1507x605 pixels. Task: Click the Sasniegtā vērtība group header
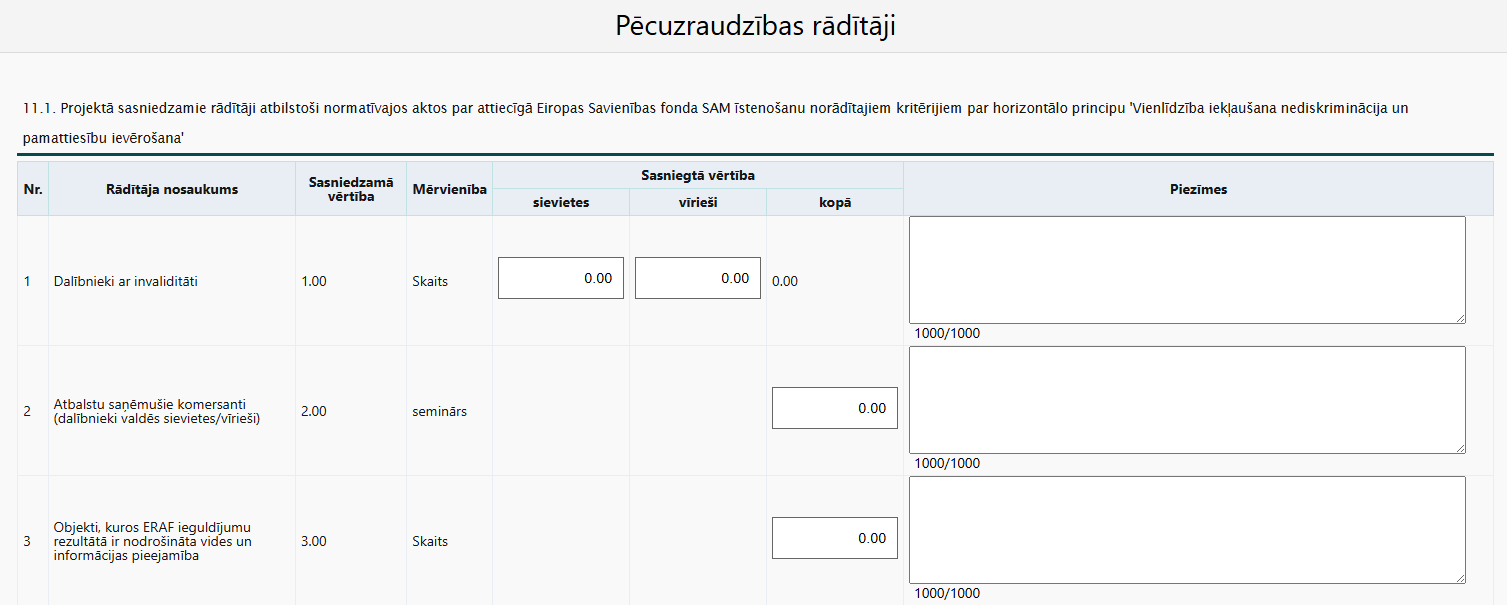click(x=698, y=175)
